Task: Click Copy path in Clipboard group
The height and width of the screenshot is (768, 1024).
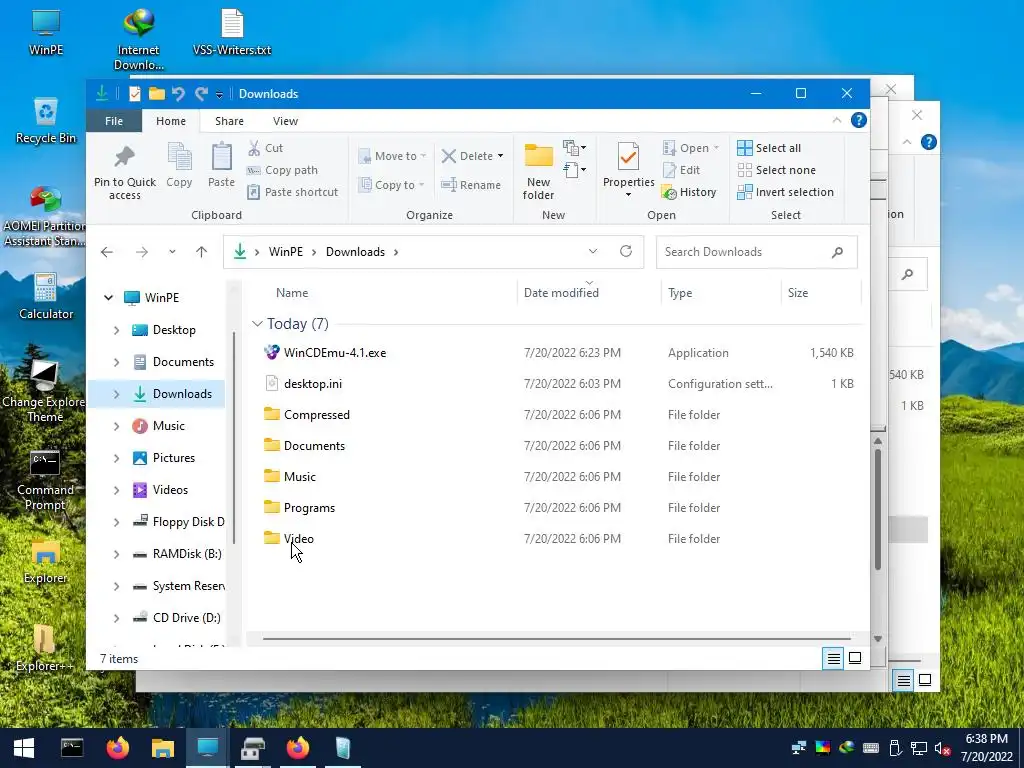Action: point(282,170)
